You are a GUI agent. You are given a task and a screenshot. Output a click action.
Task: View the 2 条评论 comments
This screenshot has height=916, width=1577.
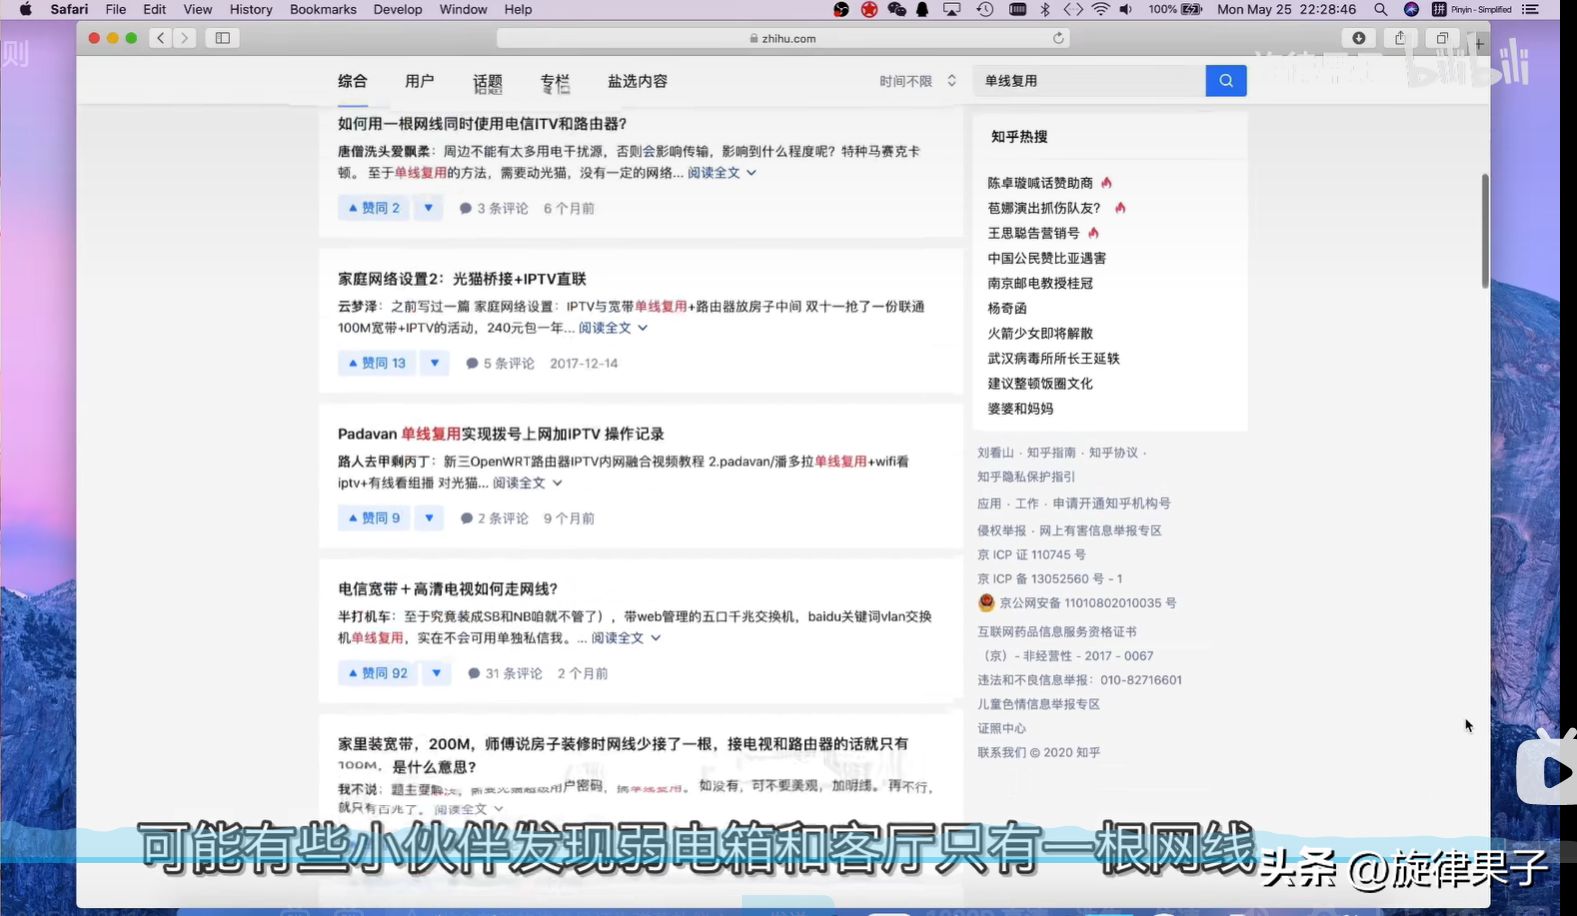point(495,518)
